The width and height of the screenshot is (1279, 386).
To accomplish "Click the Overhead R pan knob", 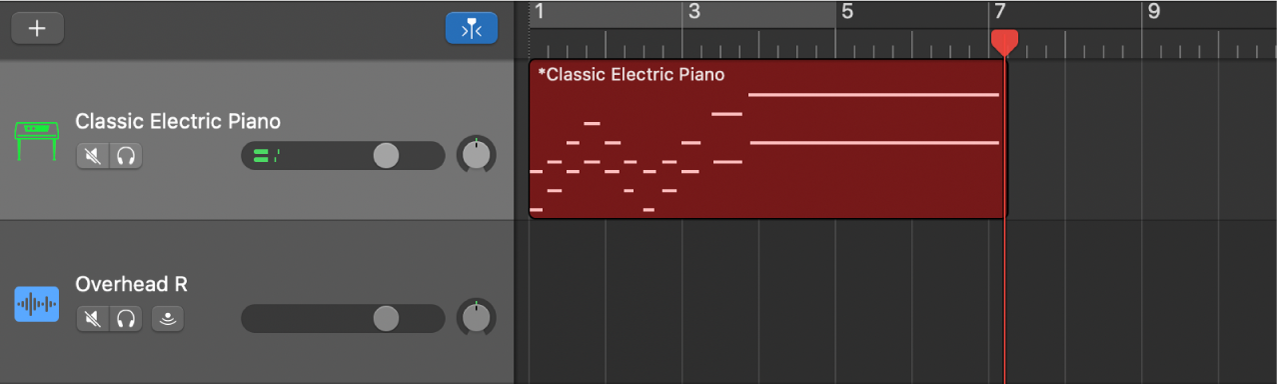I will [476, 318].
